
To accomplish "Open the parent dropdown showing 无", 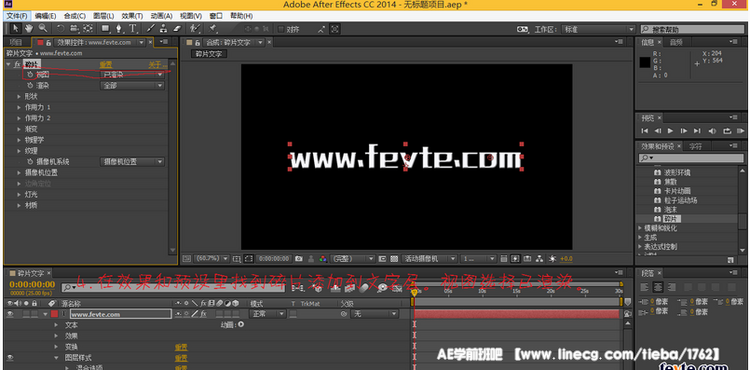I will point(374,314).
